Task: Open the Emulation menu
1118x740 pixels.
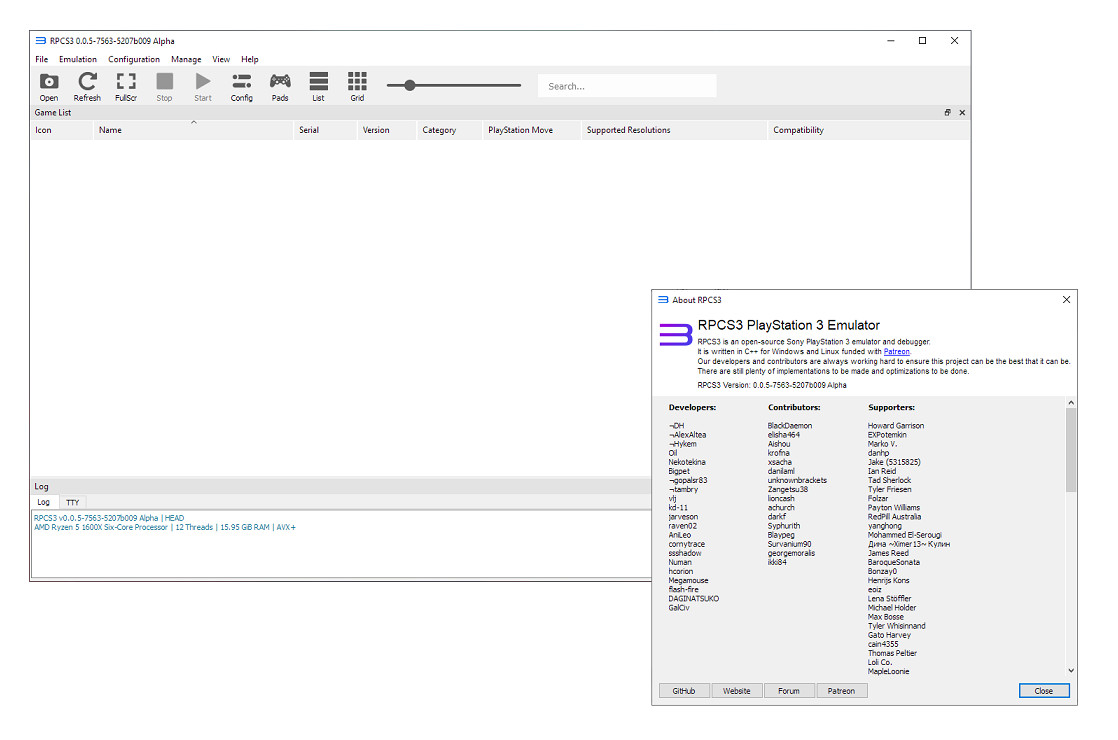Action: (78, 59)
